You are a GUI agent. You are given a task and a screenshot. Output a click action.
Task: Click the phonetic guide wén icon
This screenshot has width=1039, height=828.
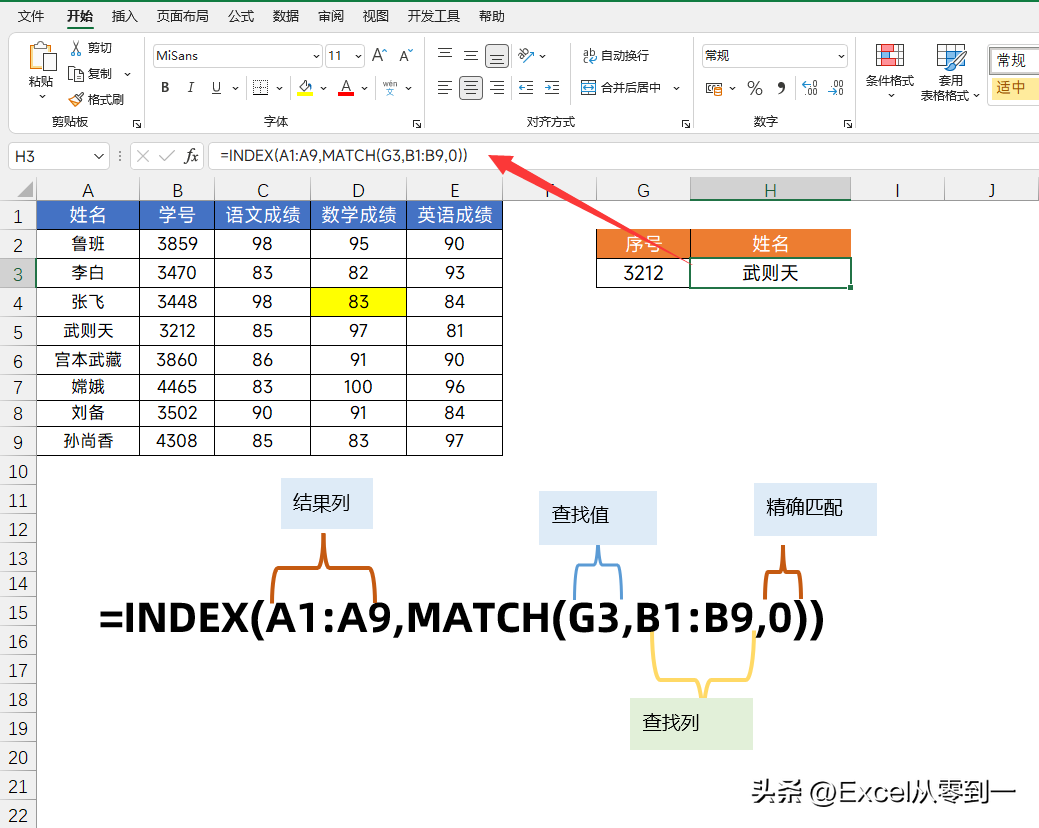pos(390,87)
